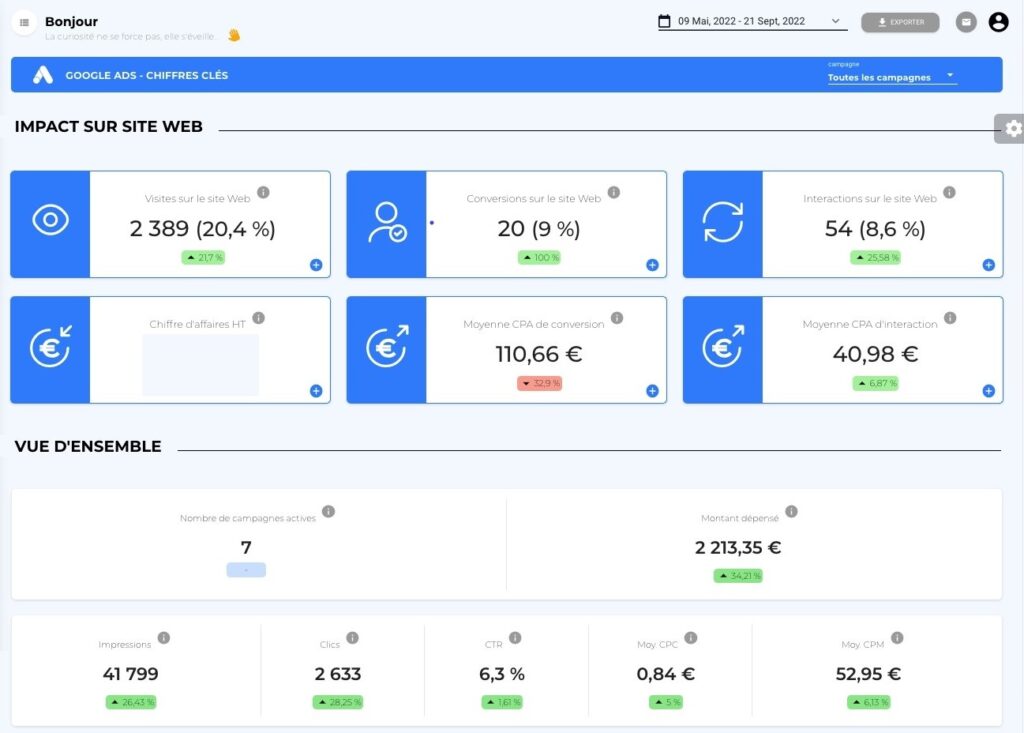Expand the Visites sur le site Web card plus button
The image size is (1024, 733).
coord(316,265)
